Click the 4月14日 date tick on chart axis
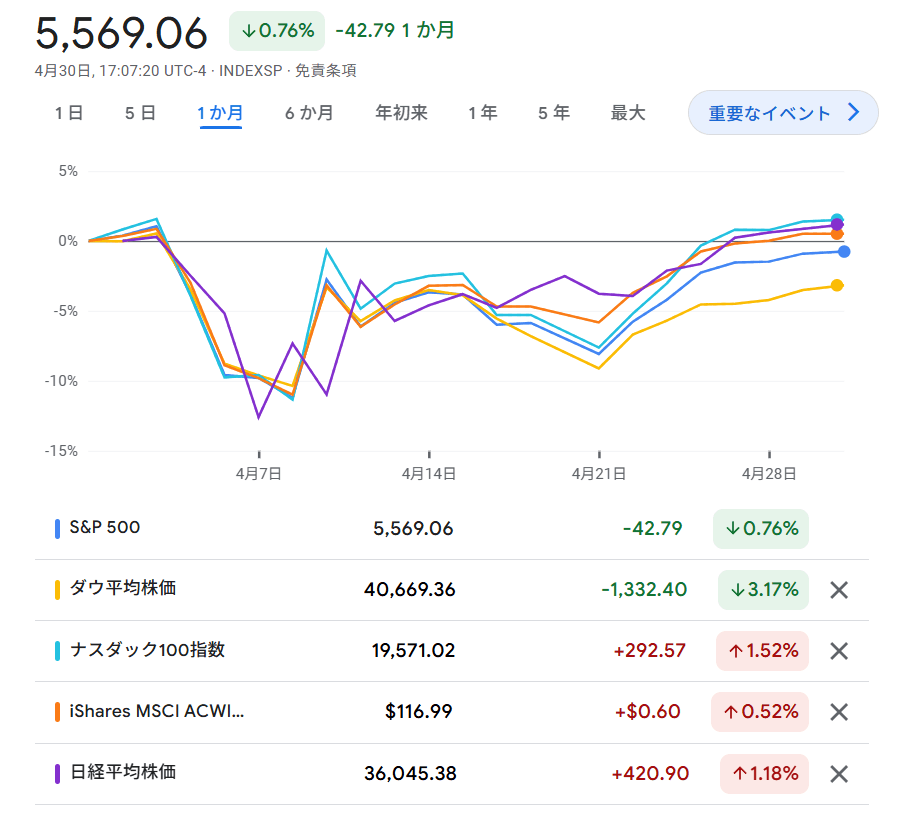Viewport: 901px width, 813px height. (429, 473)
